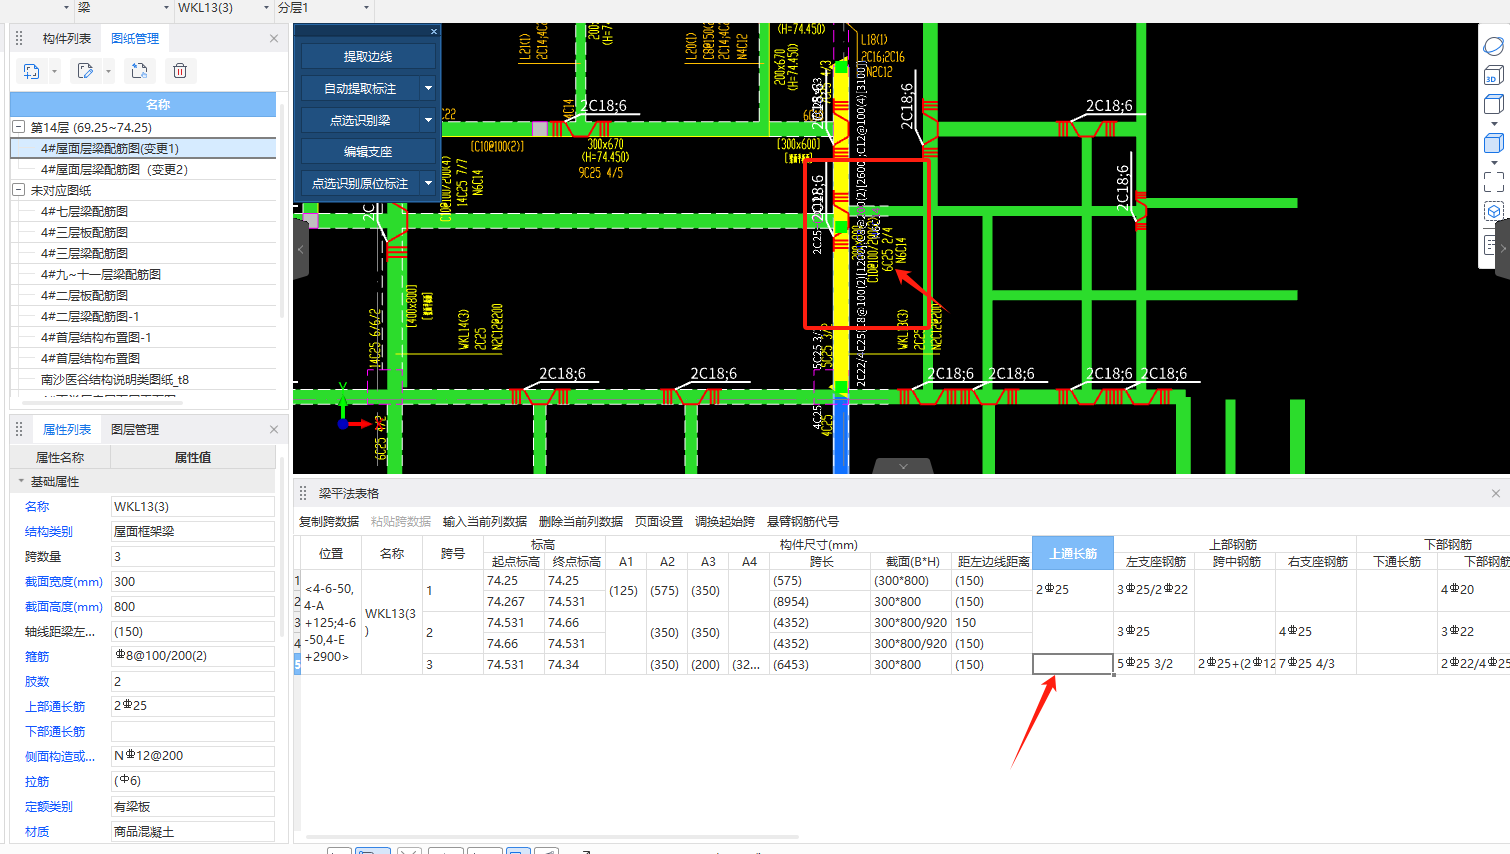1510x854 pixels.
Task: Click the 截面高度 value field 800
Action: pos(192,606)
